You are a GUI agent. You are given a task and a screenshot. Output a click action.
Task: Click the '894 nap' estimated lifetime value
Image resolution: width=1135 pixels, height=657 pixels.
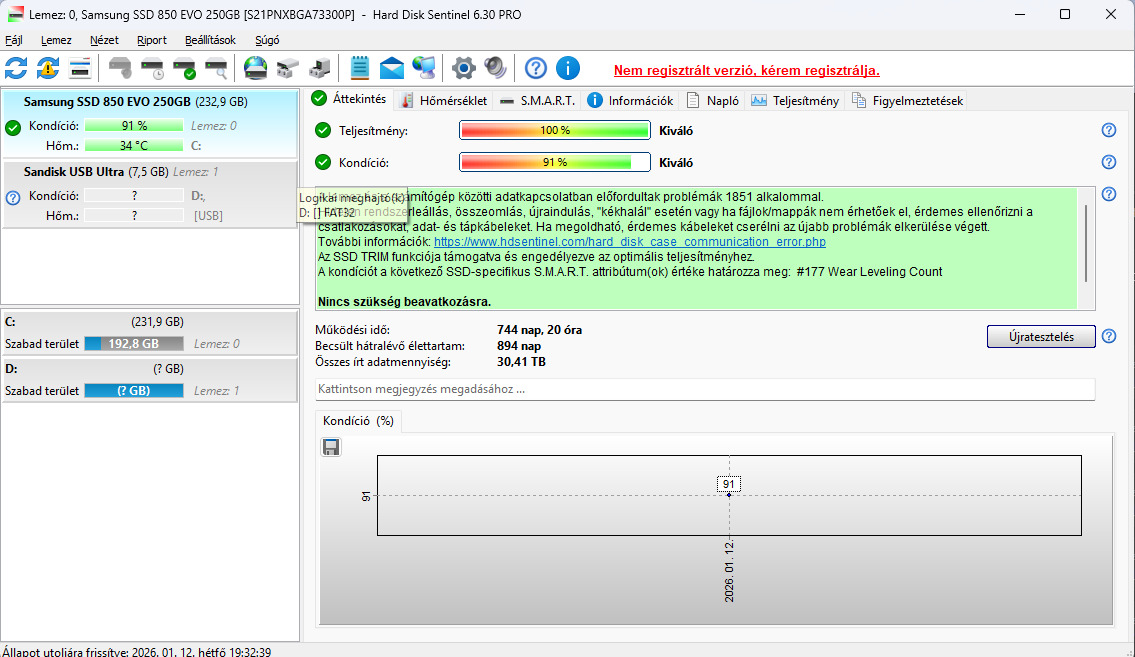(519, 346)
